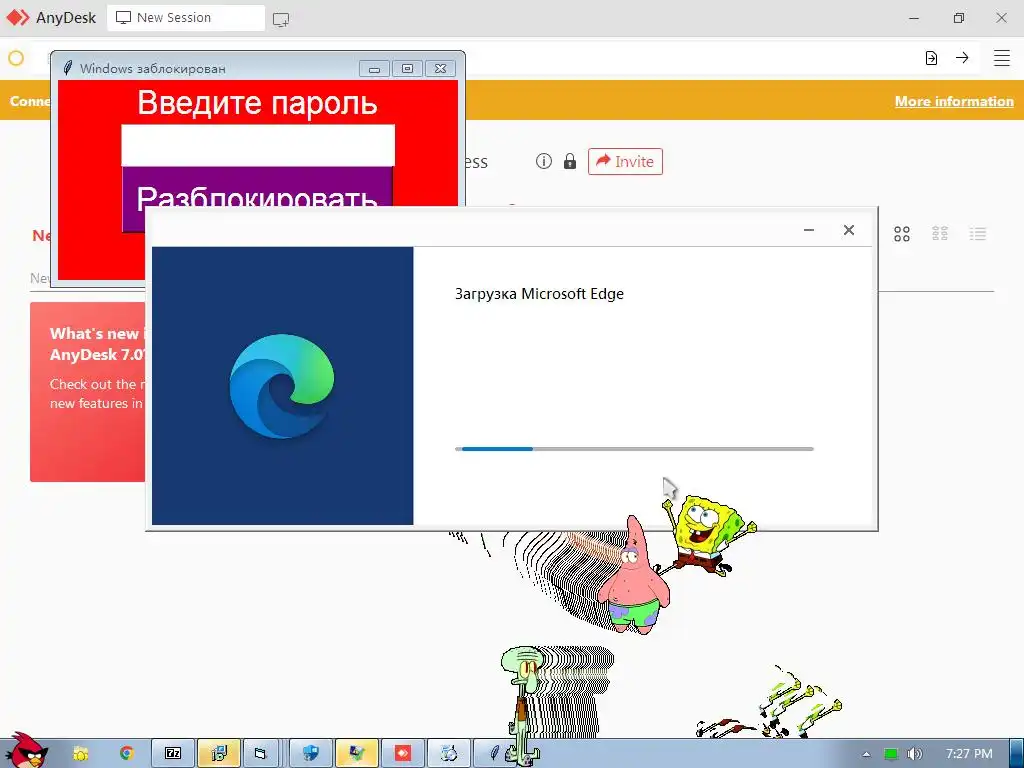The height and width of the screenshot is (768, 1024).
Task: Switch to small tiles view in AnyDesk
Action: (940, 234)
